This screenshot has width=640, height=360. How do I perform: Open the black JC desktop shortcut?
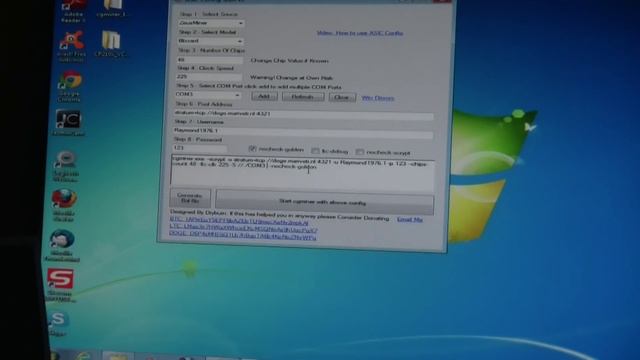(69, 122)
